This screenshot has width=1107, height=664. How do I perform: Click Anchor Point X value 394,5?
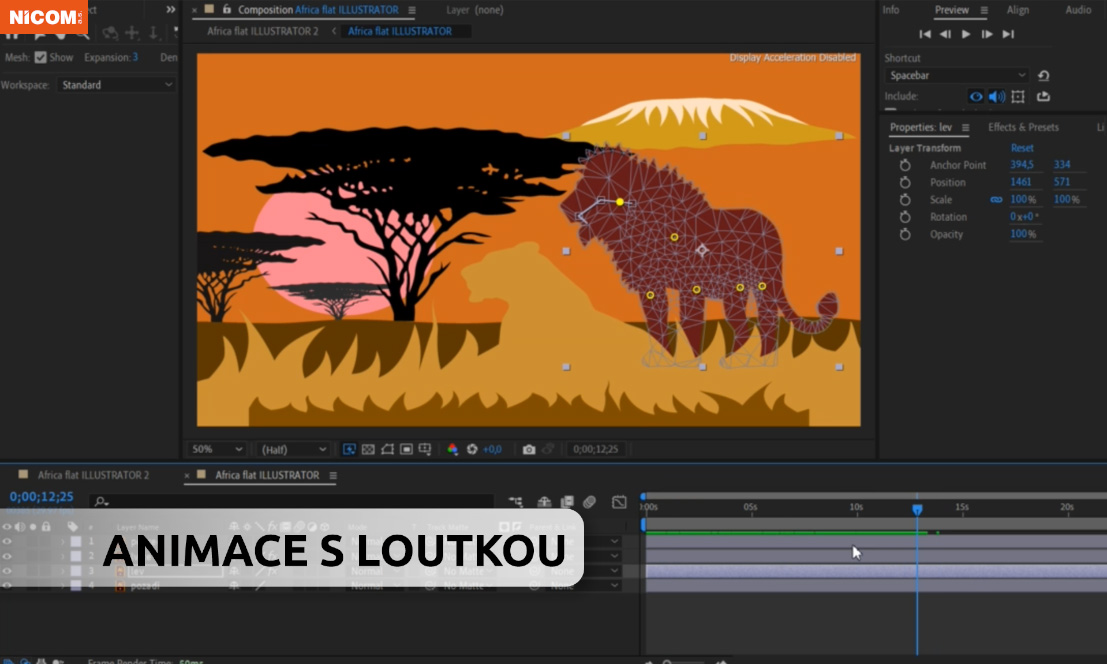point(1022,164)
